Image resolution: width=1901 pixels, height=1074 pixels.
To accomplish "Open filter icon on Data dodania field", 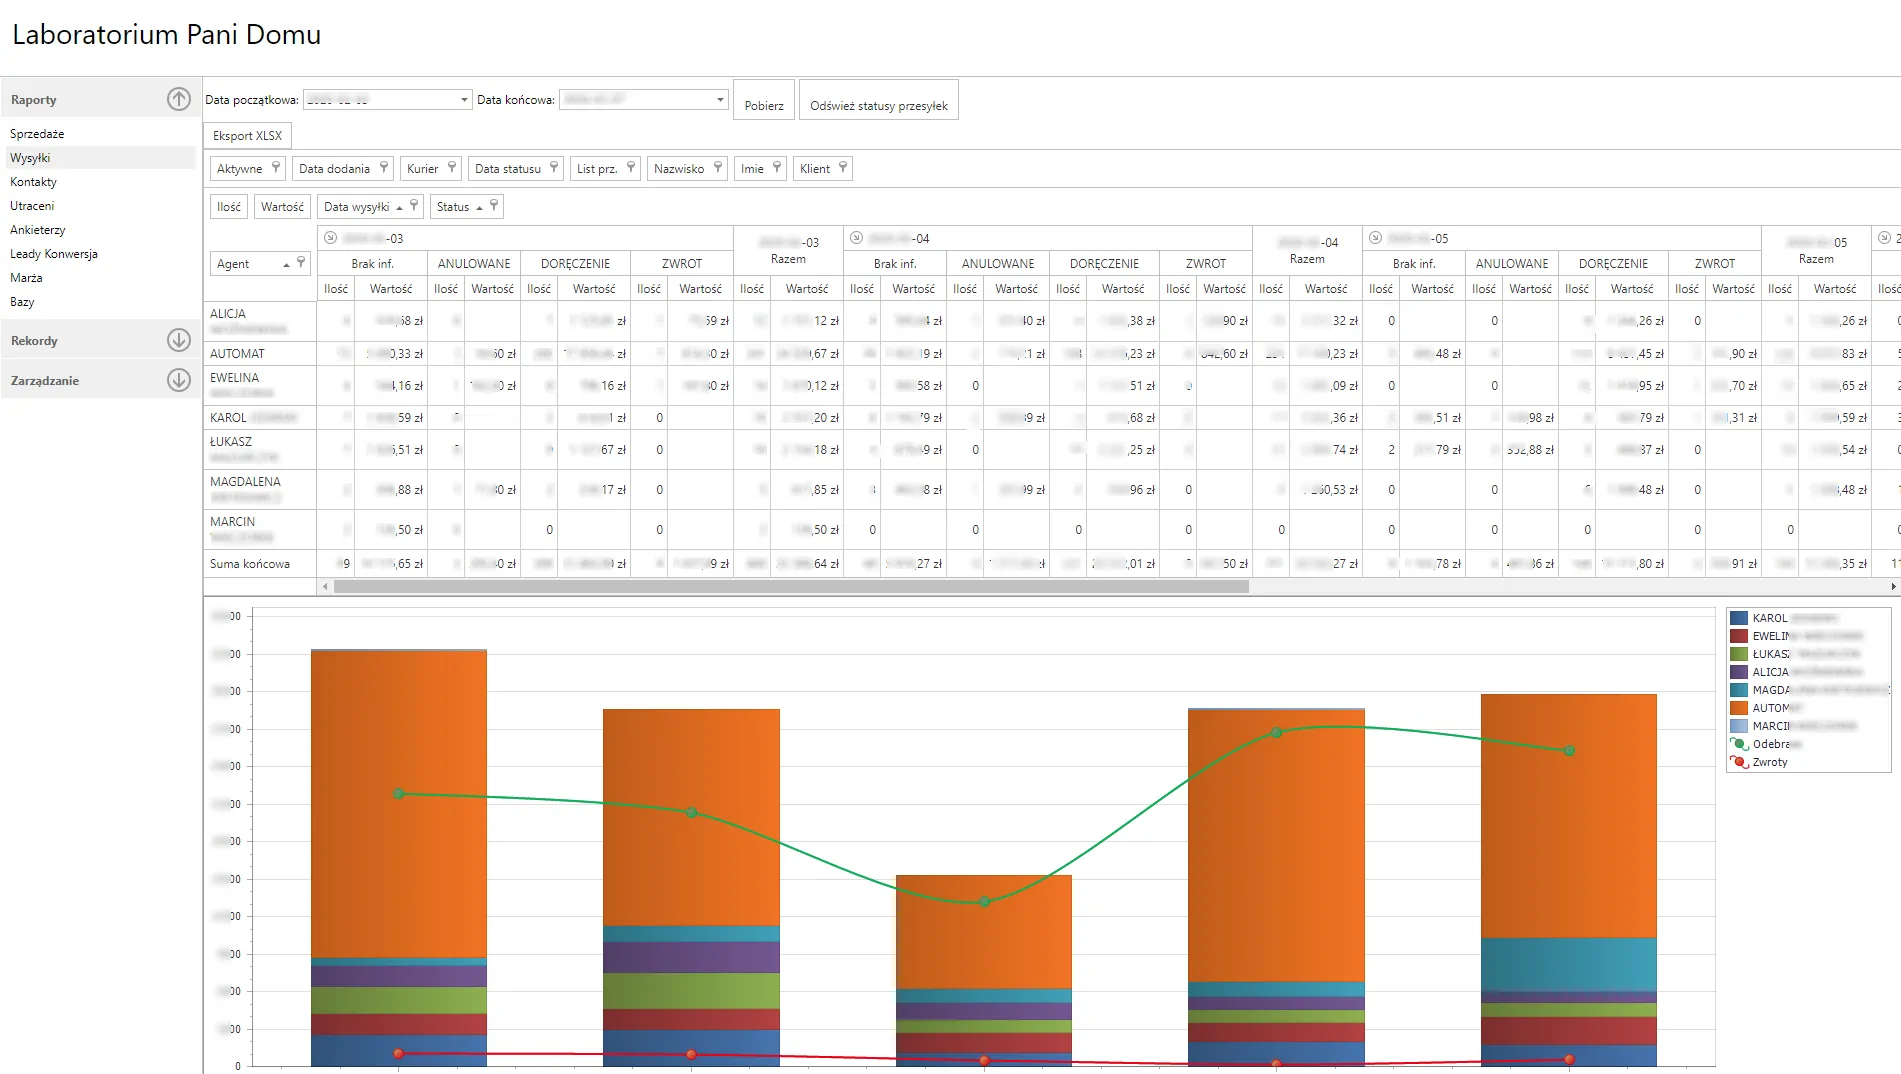I will pyautogui.click(x=383, y=167).
